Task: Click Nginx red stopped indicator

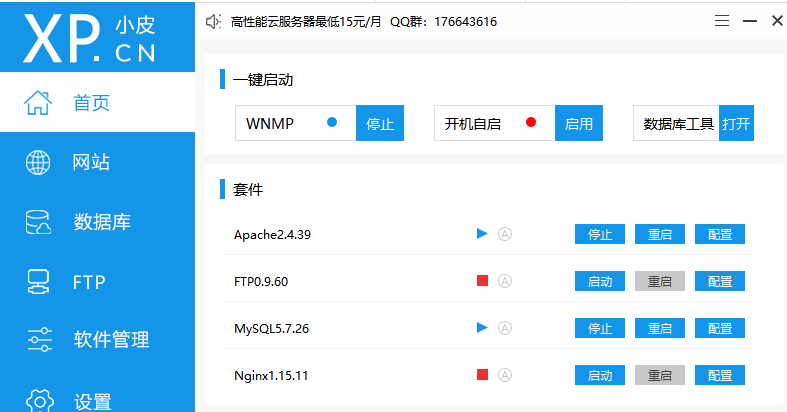Action: (482, 374)
